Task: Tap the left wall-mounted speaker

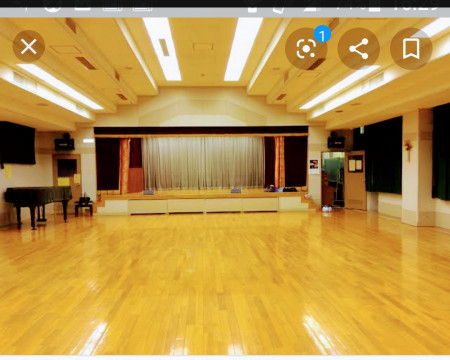Action: (x=64, y=143)
